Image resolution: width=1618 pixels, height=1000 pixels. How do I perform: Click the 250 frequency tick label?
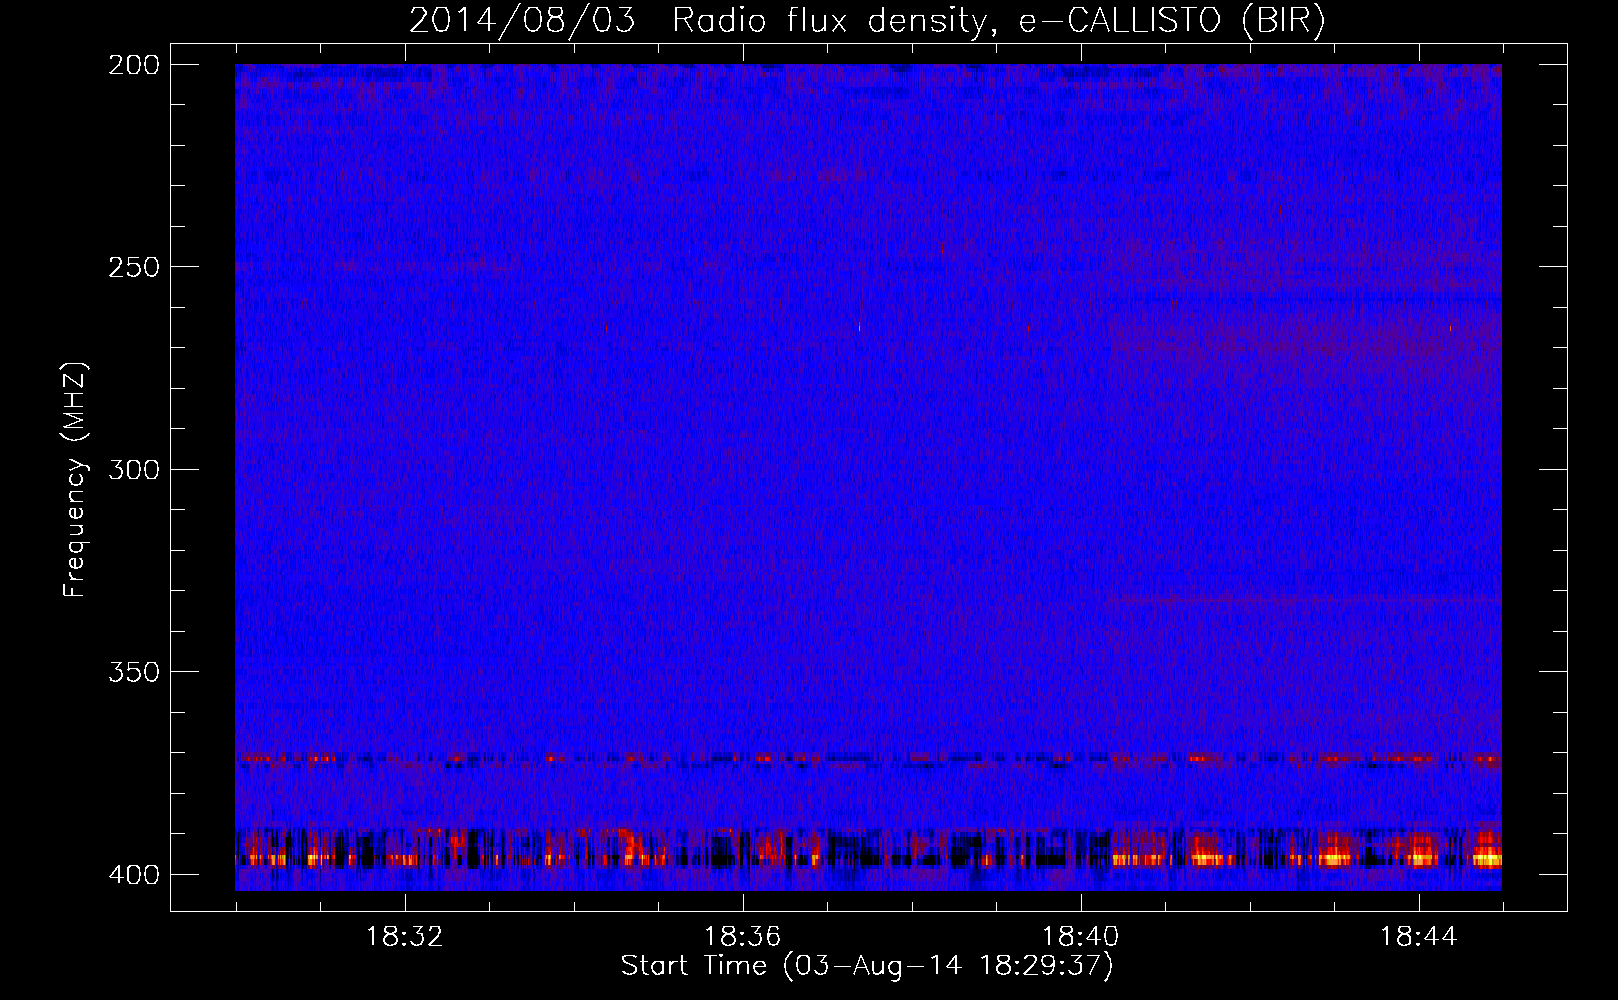pos(134,267)
